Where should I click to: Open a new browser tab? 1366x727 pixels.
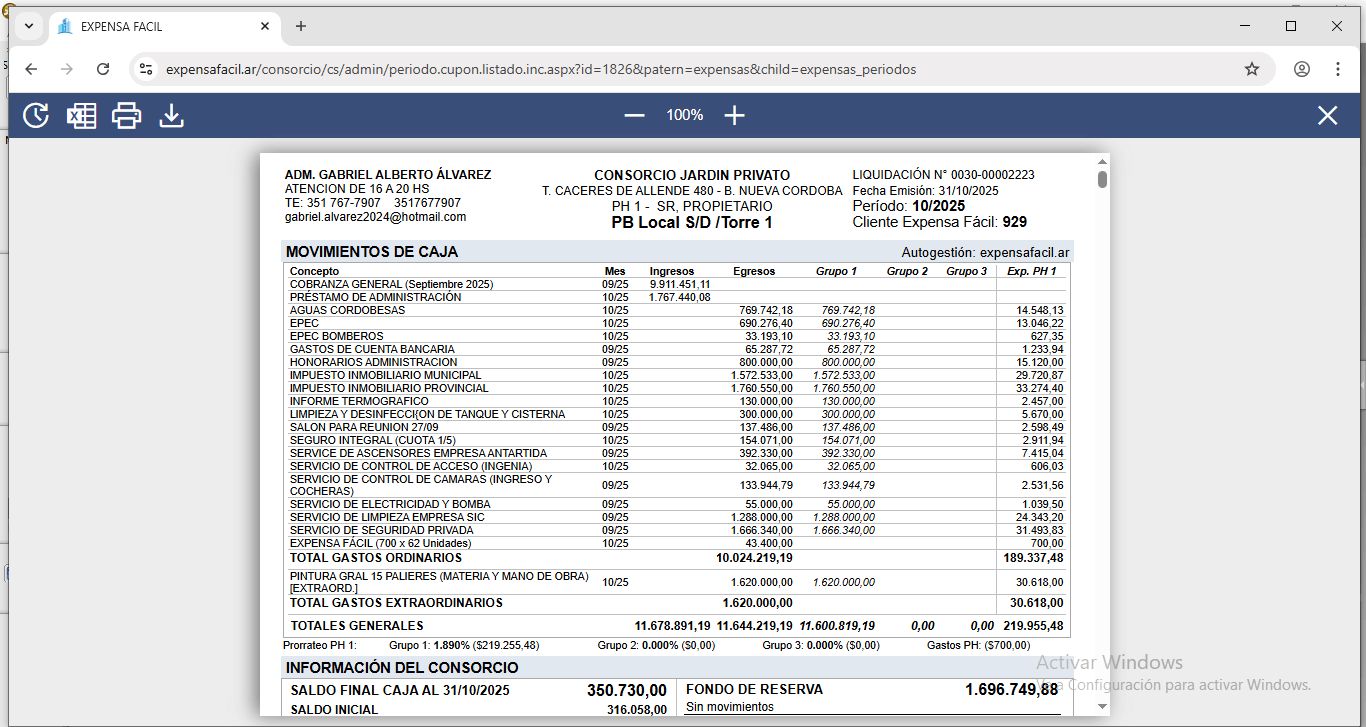click(x=301, y=26)
